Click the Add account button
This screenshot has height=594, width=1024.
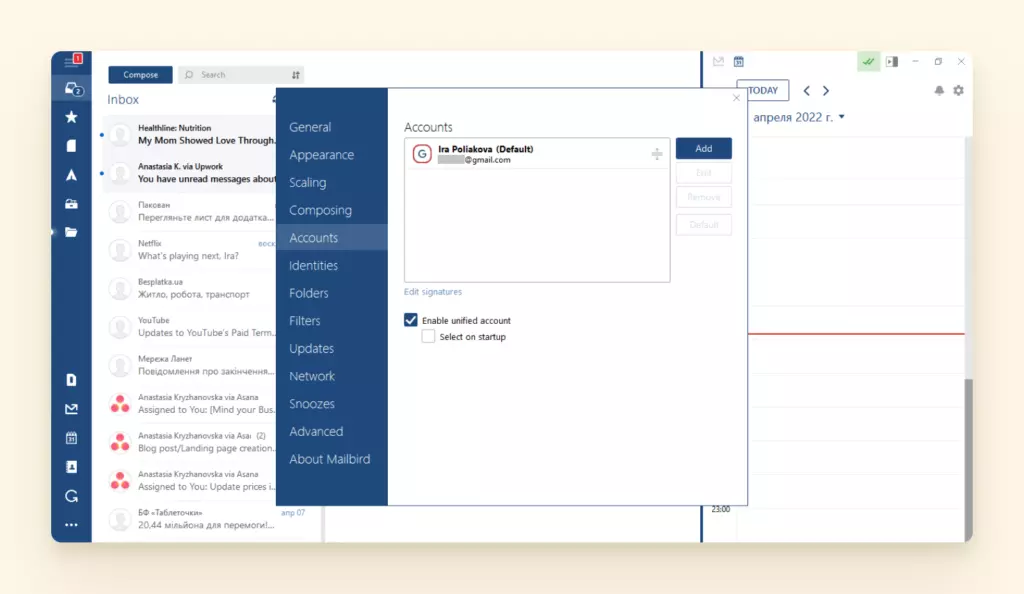(x=703, y=148)
